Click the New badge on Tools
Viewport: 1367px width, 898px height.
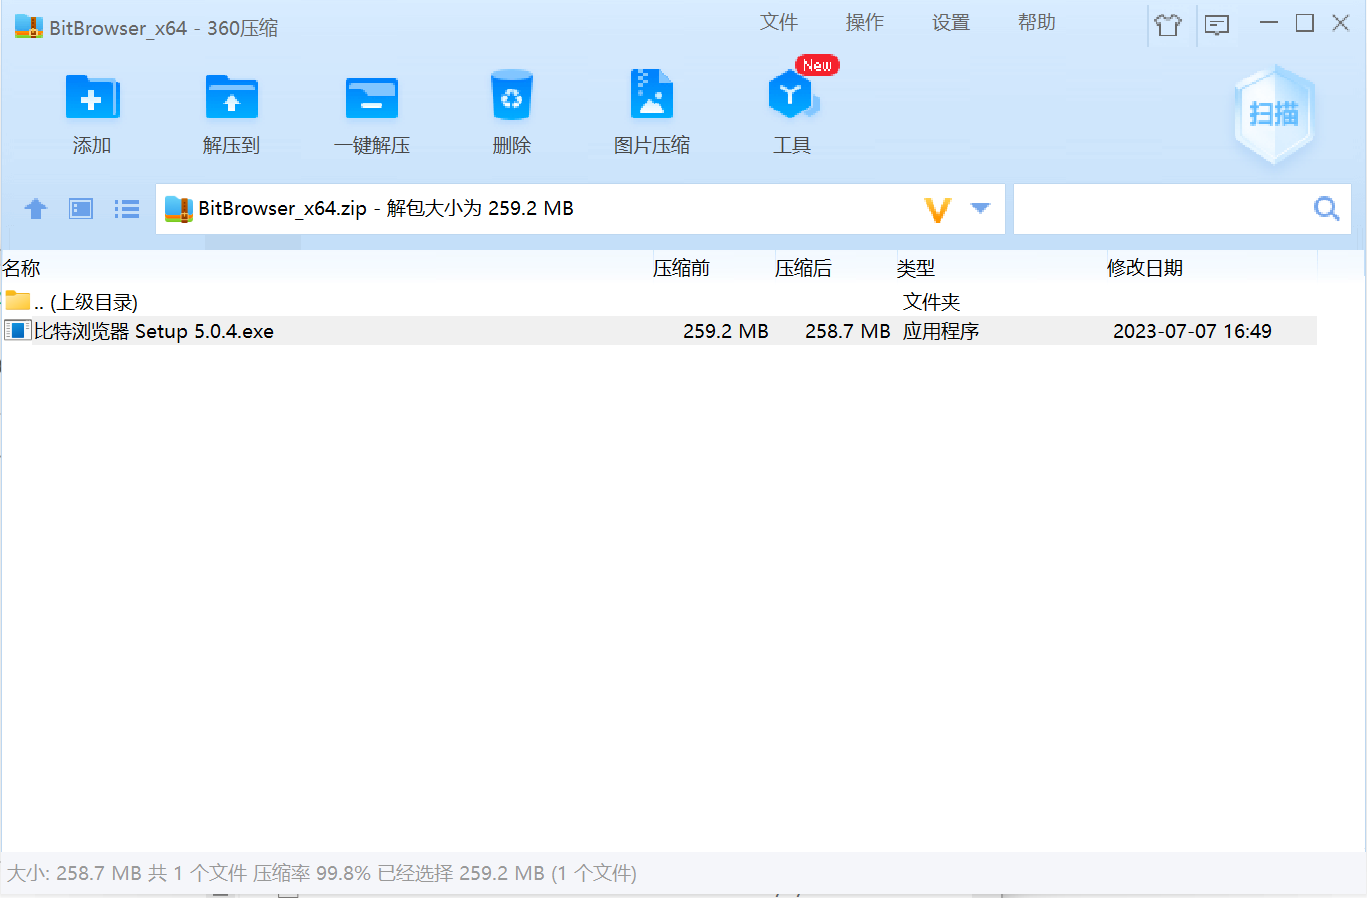point(817,65)
